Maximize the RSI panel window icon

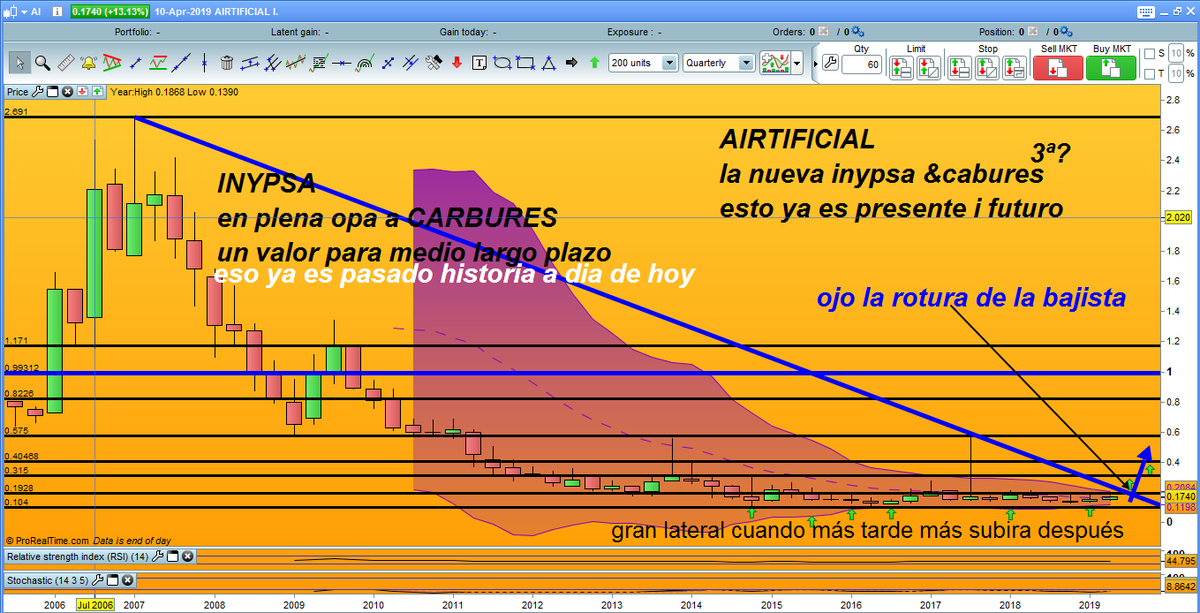click(x=172, y=557)
